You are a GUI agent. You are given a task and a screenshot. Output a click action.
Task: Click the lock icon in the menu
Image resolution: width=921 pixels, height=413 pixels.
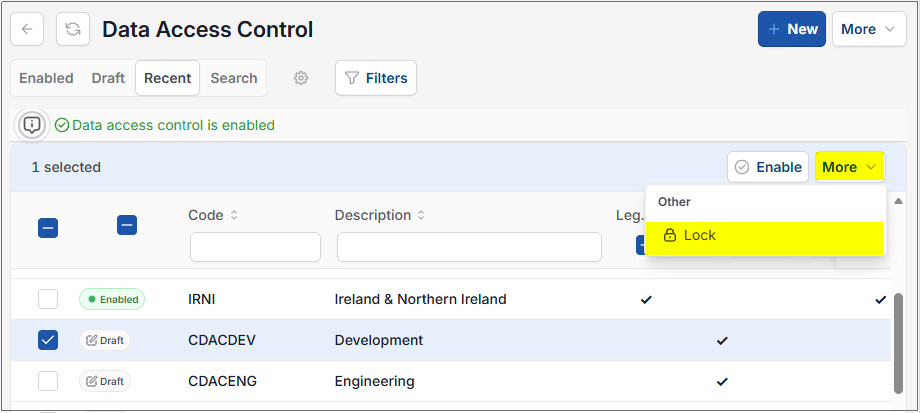pos(669,236)
